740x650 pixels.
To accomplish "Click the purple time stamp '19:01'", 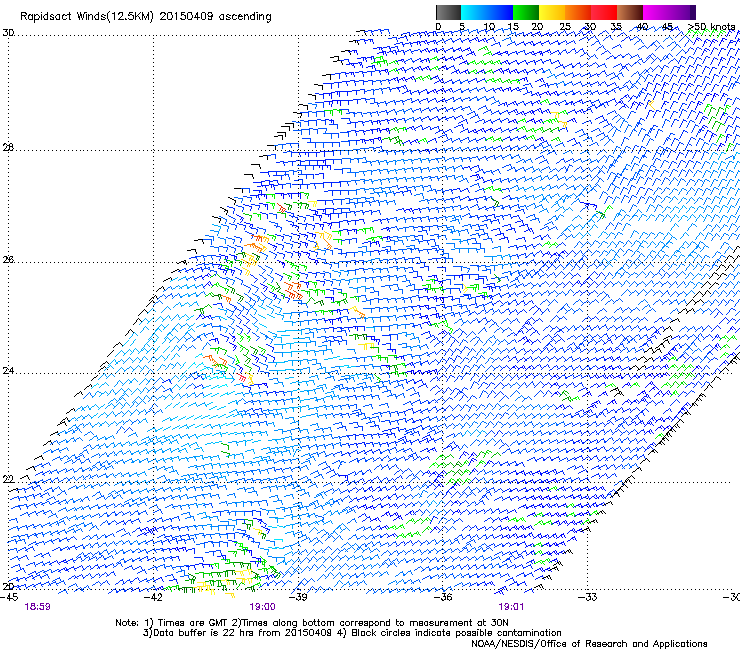I will [511, 607].
